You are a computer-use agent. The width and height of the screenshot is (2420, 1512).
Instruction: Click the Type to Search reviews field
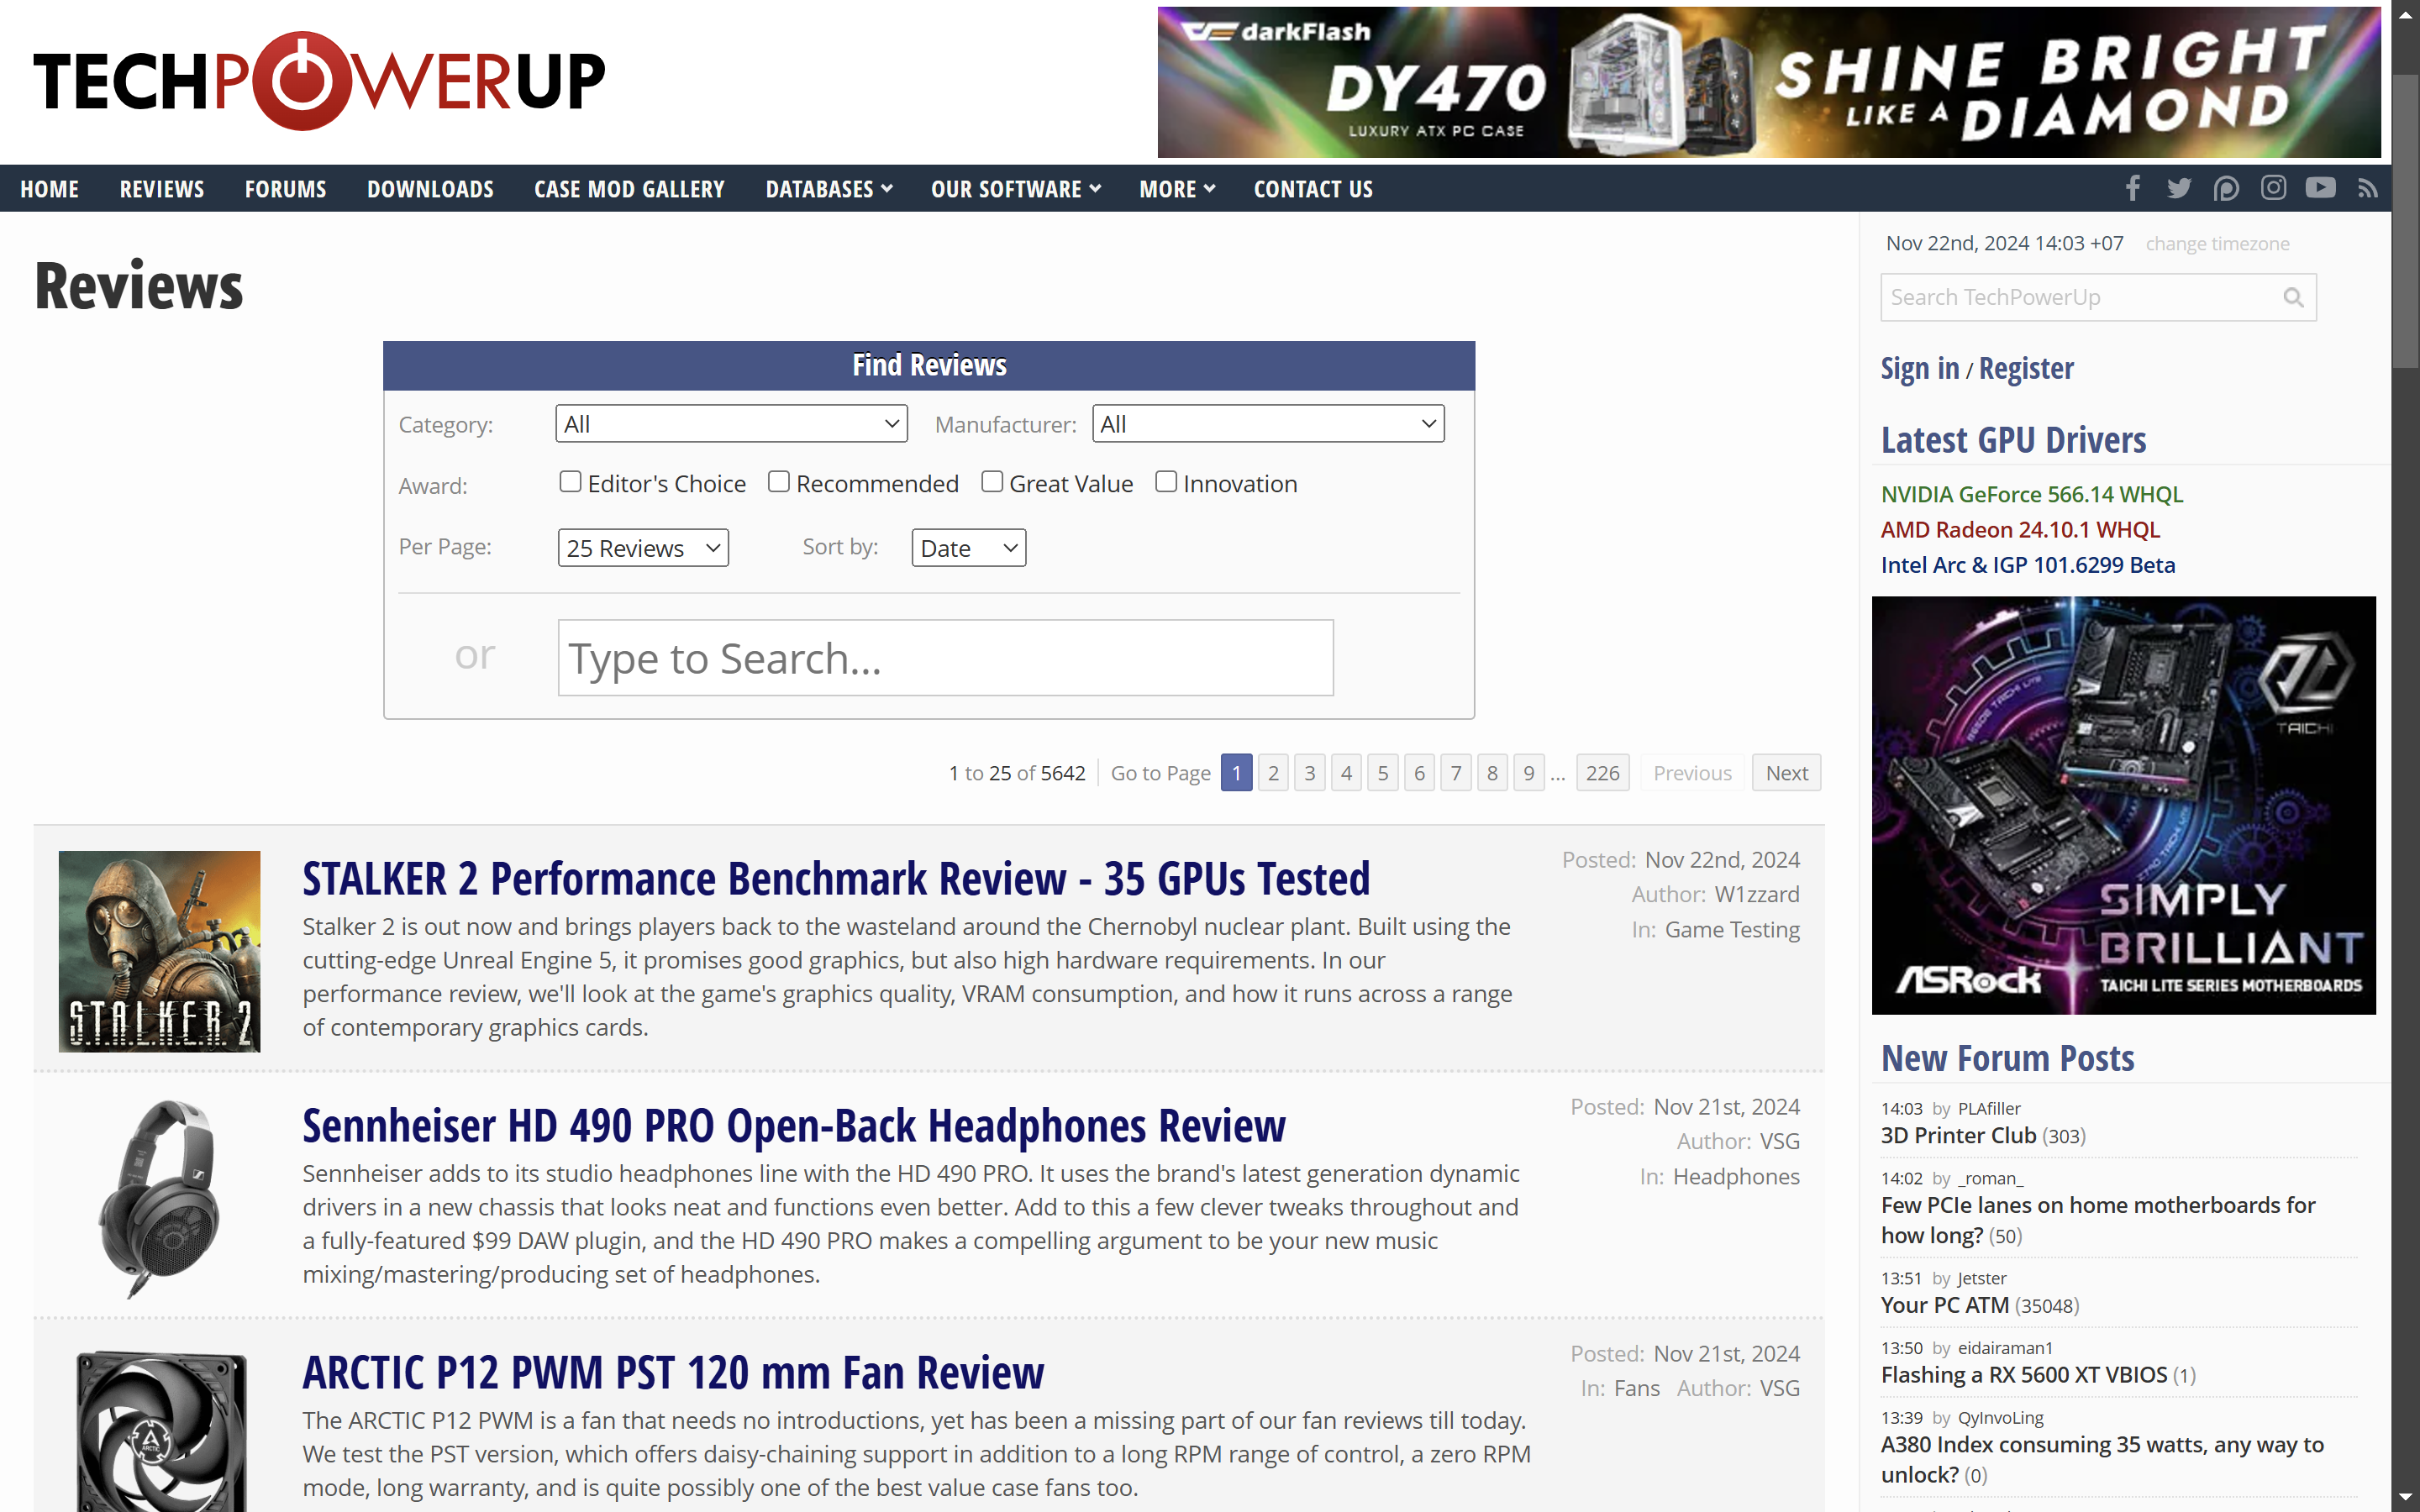click(945, 658)
